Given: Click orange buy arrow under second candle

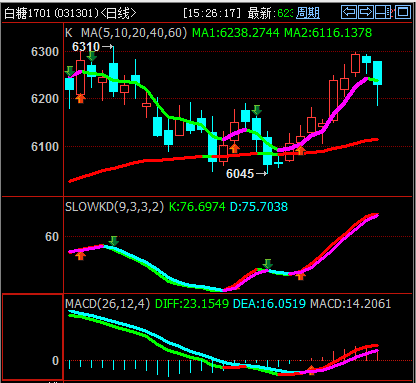Looking at the screenshot, I should click(80, 98).
